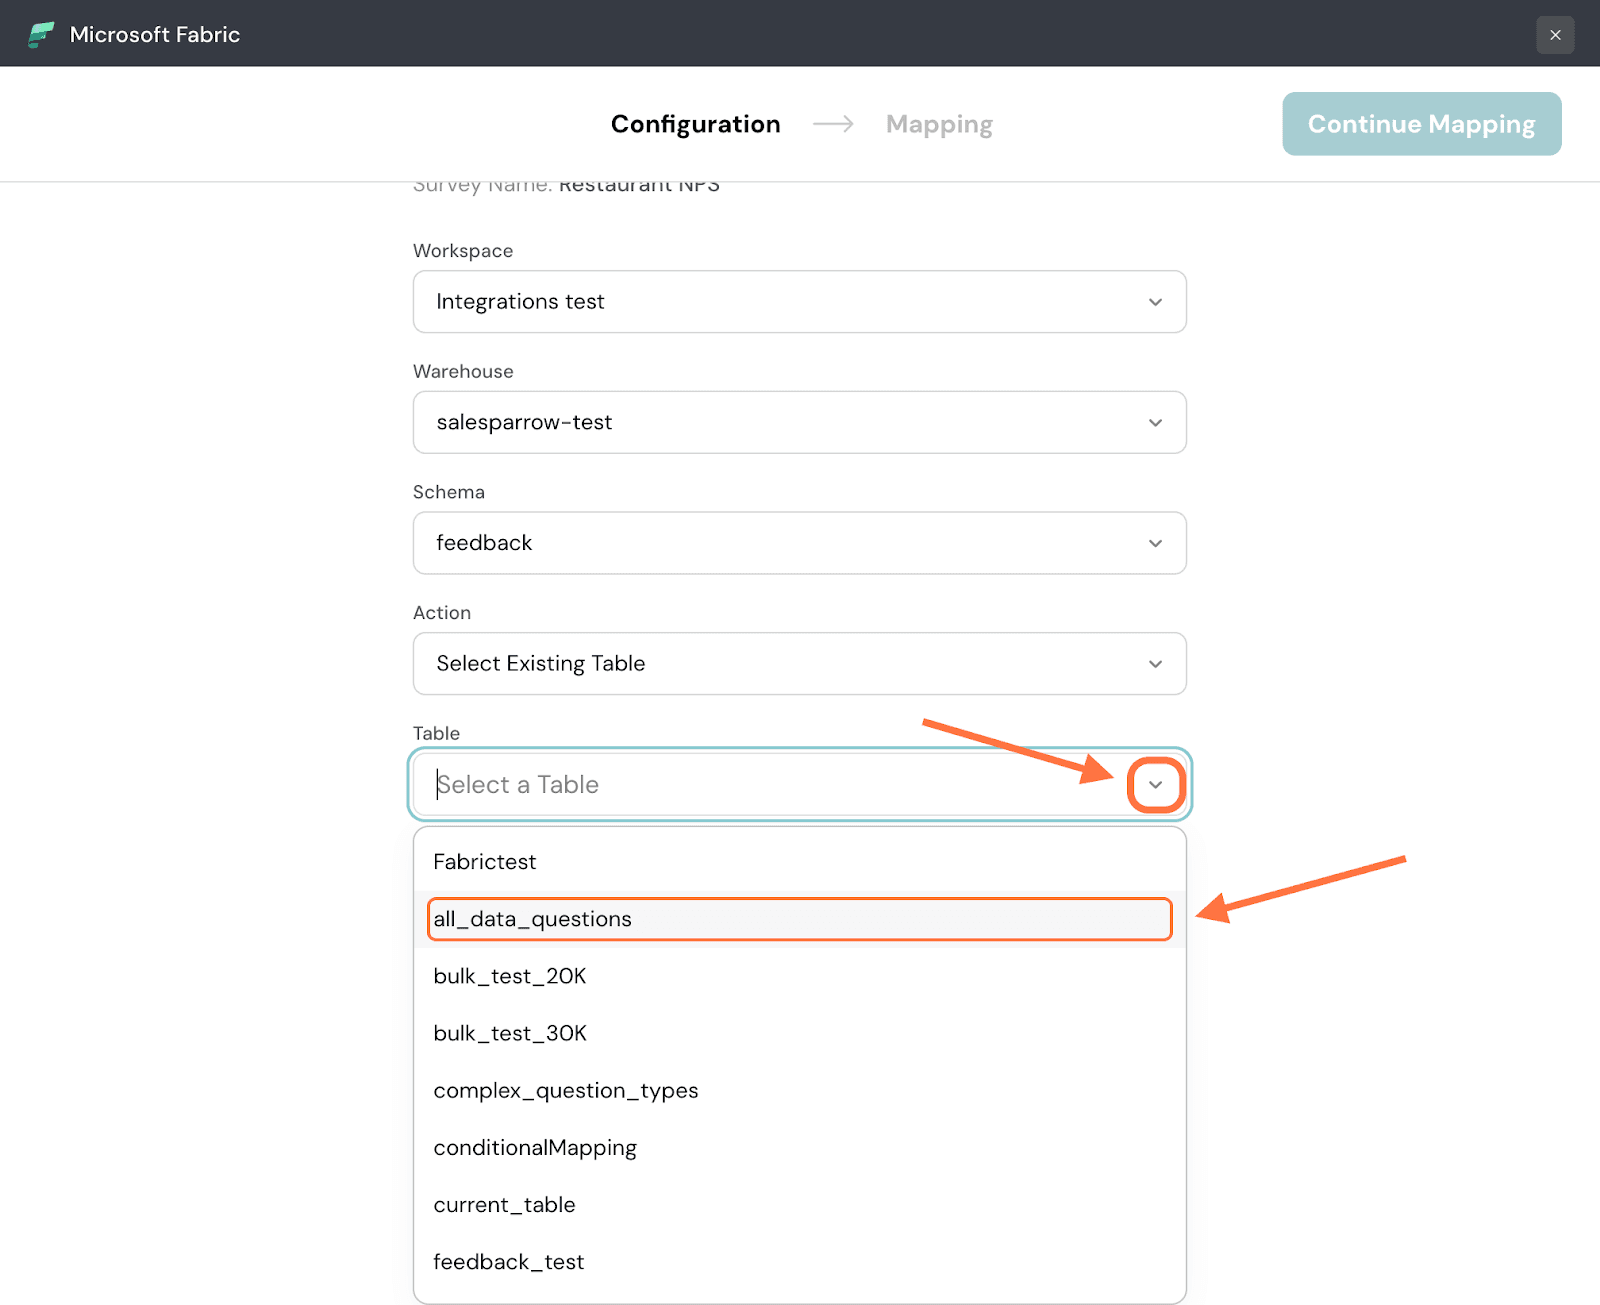Expand the Warehouse dropdown chevron
The height and width of the screenshot is (1305, 1600).
pyautogui.click(x=1155, y=423)
